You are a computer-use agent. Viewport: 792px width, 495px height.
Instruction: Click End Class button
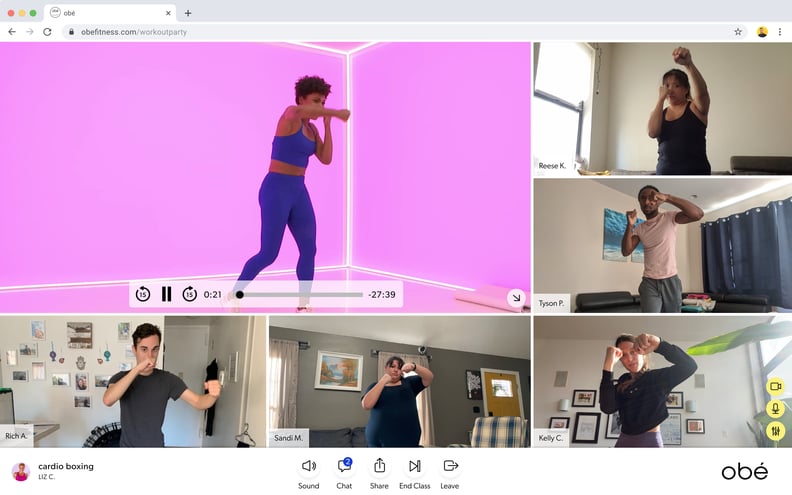[415, 473]
